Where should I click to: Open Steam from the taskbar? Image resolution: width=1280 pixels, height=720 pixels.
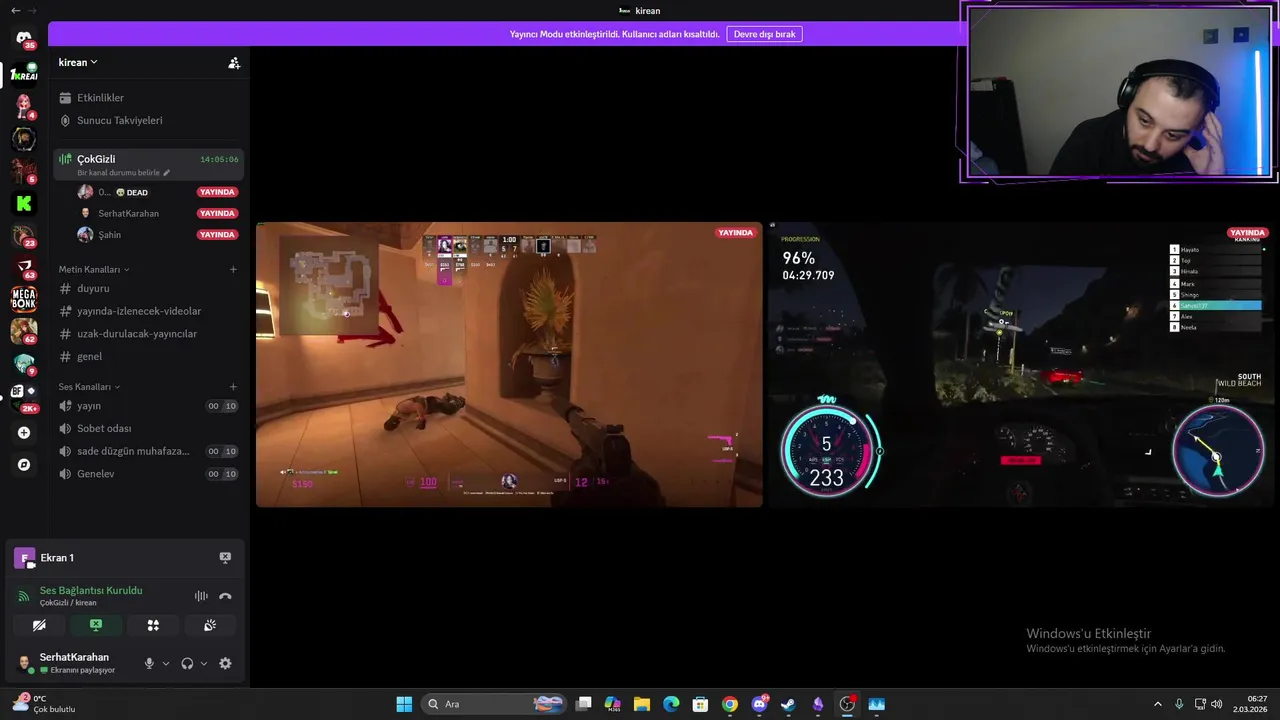pyautogui.click(x=788, y=704)
